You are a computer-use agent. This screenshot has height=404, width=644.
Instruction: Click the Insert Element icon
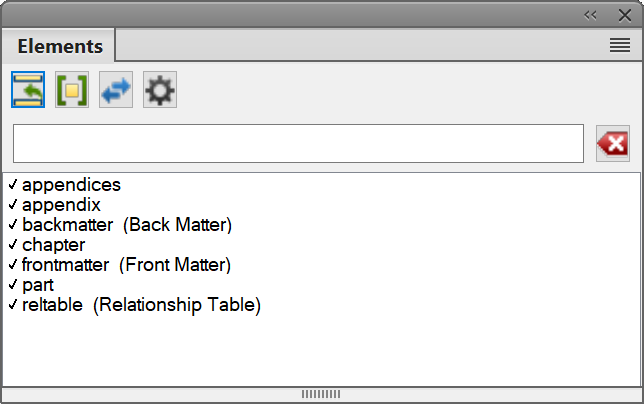pos(27,90)
